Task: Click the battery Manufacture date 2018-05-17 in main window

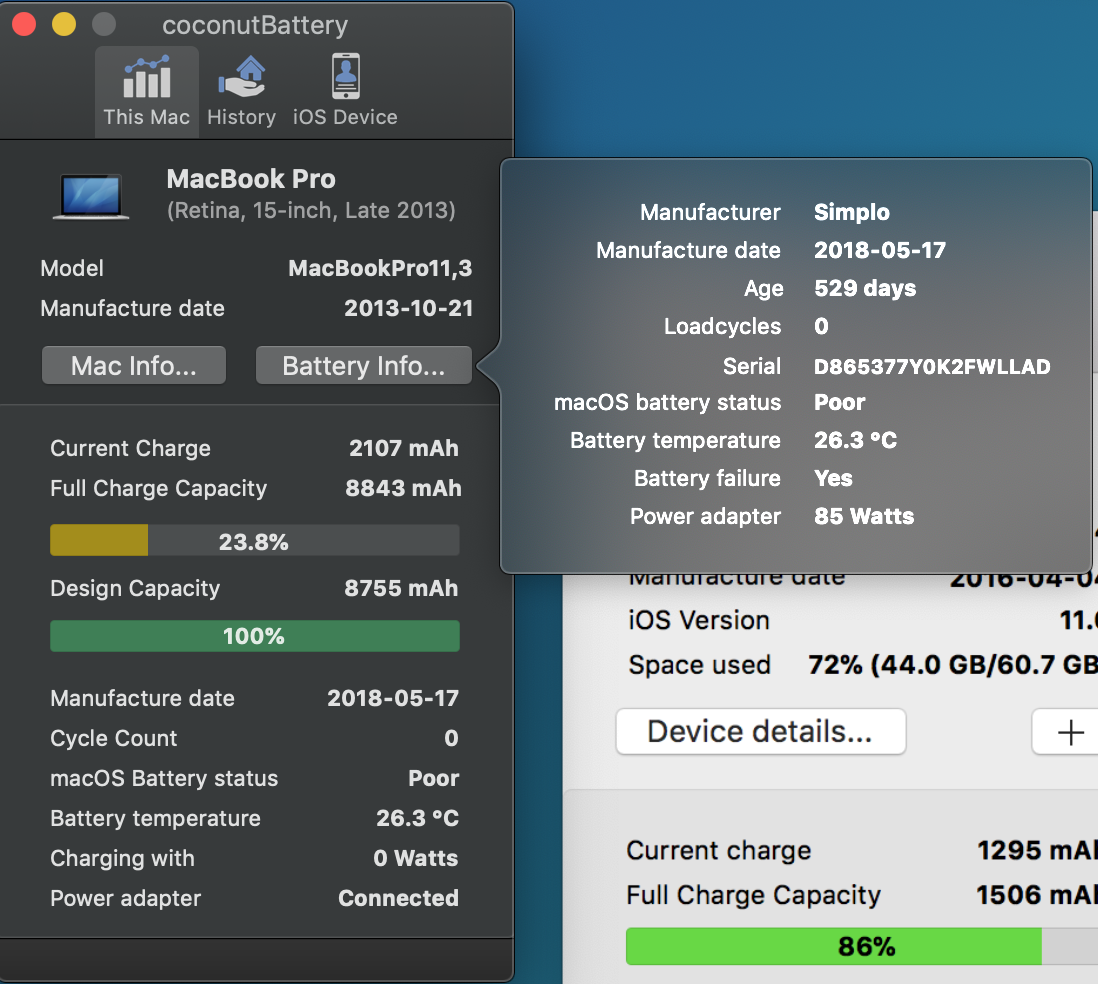Action: [x=393, y=698]
